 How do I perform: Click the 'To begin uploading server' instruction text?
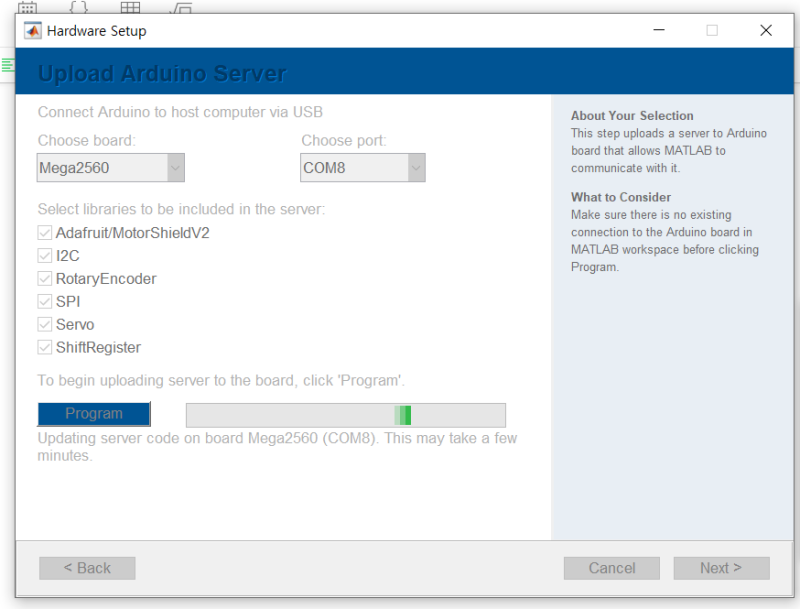point(221,380)
